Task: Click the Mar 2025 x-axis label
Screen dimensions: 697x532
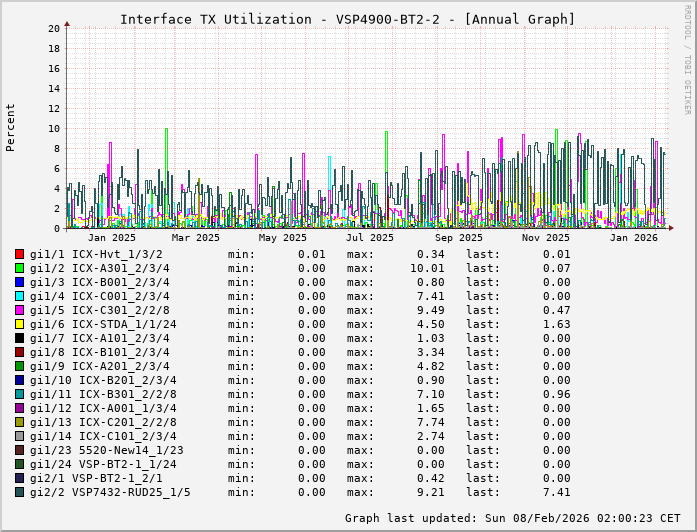Action: pos(196,237)
